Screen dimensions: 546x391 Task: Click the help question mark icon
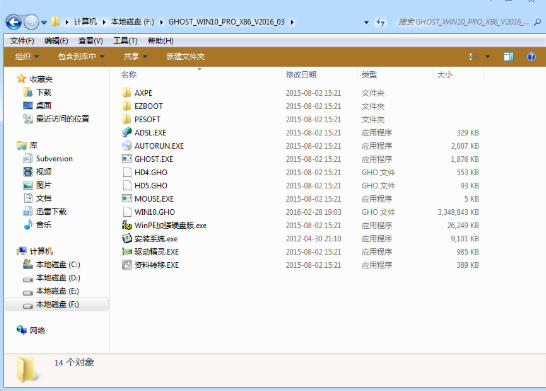(x=531, y=56)
